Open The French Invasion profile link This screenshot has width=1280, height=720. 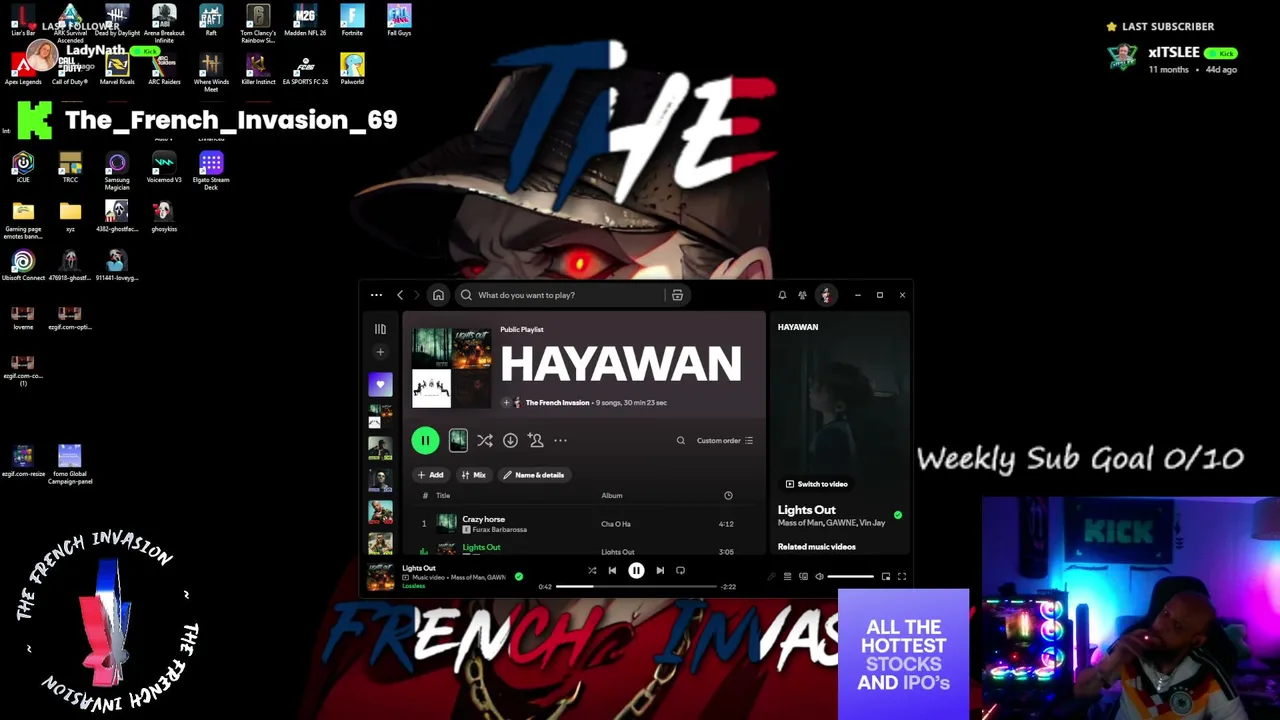(557, 403)
